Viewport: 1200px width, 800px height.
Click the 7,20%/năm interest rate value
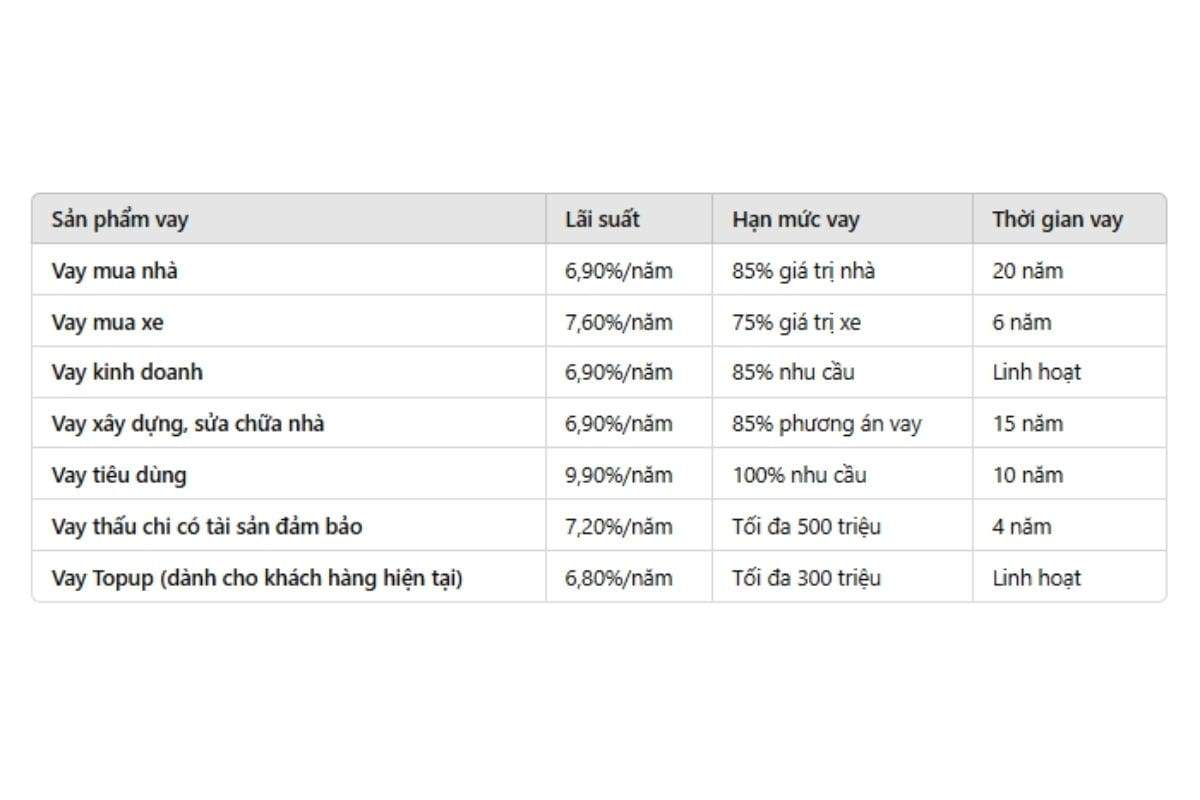[618, 526]
